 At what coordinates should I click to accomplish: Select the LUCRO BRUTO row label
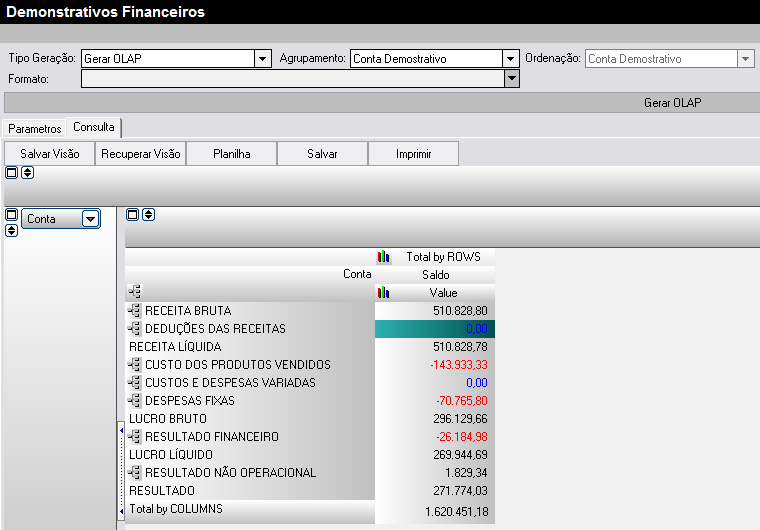click(168, 418)
